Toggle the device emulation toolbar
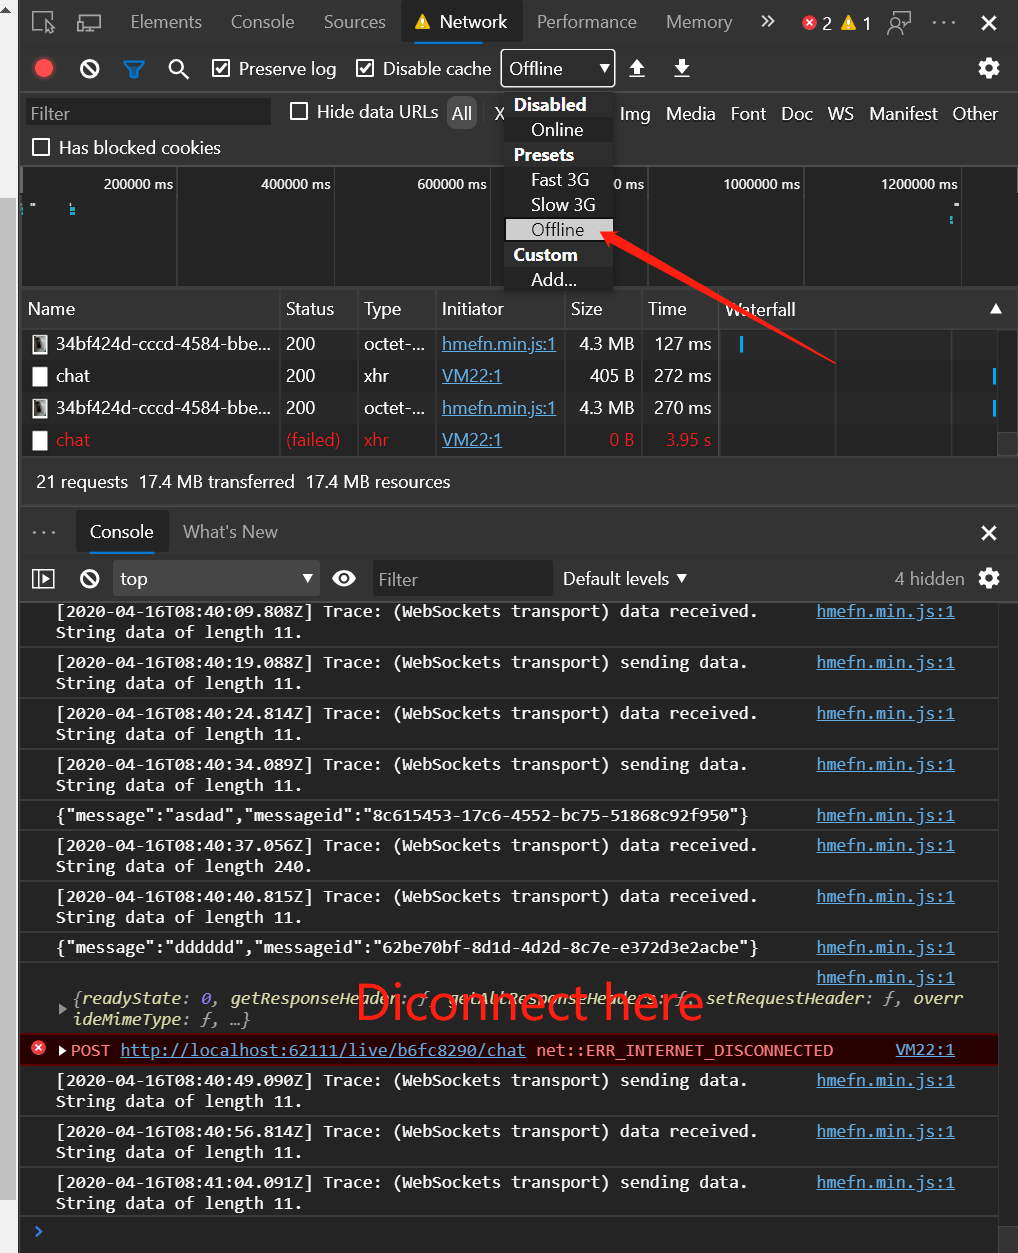Screen dimensions: 1018x1253 [88, 21]
